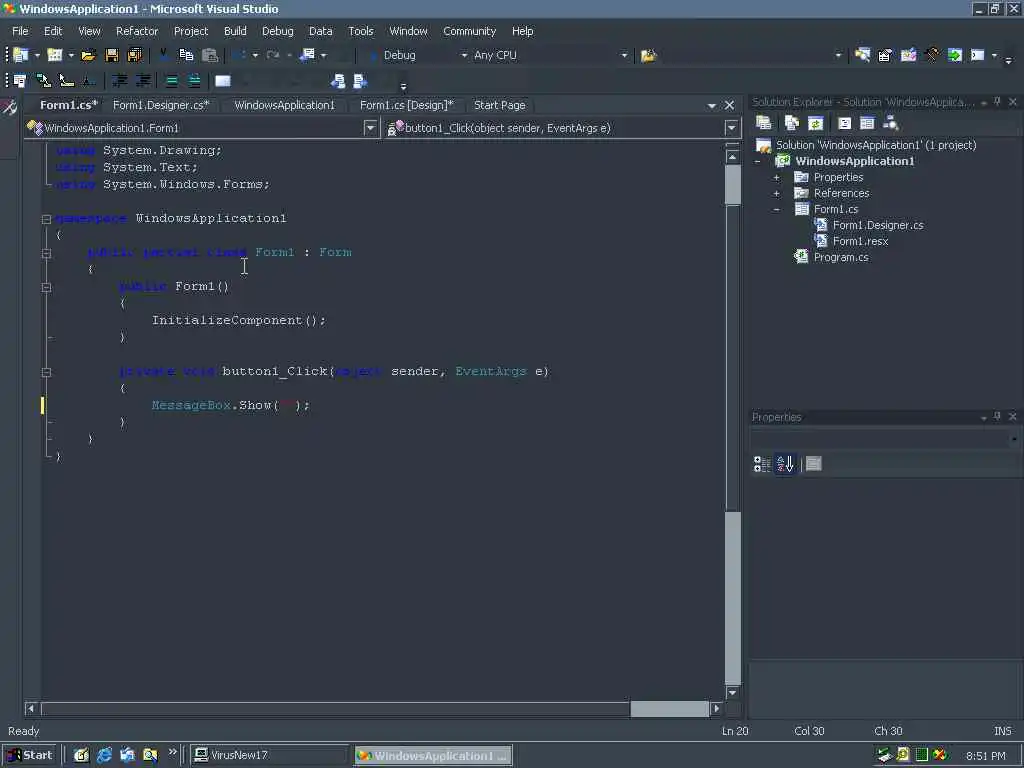This screenshot has height=768, width=1024.
Task: Click the horizontal scrollbar thumb in the editor
Action: (669, 708)
